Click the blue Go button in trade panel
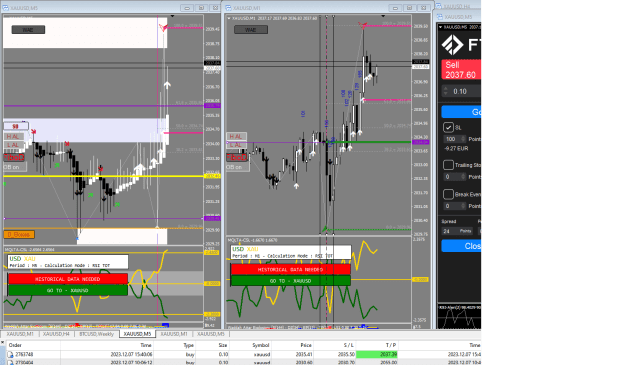Image resolution: width=625 pixels, height=365 pixels. click(x=461, y=112)
